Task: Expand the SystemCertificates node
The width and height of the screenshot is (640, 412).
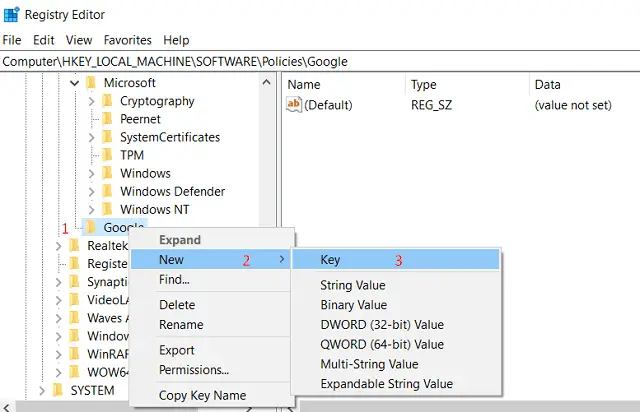Action: pyautogui.click(x=91, y=138)
